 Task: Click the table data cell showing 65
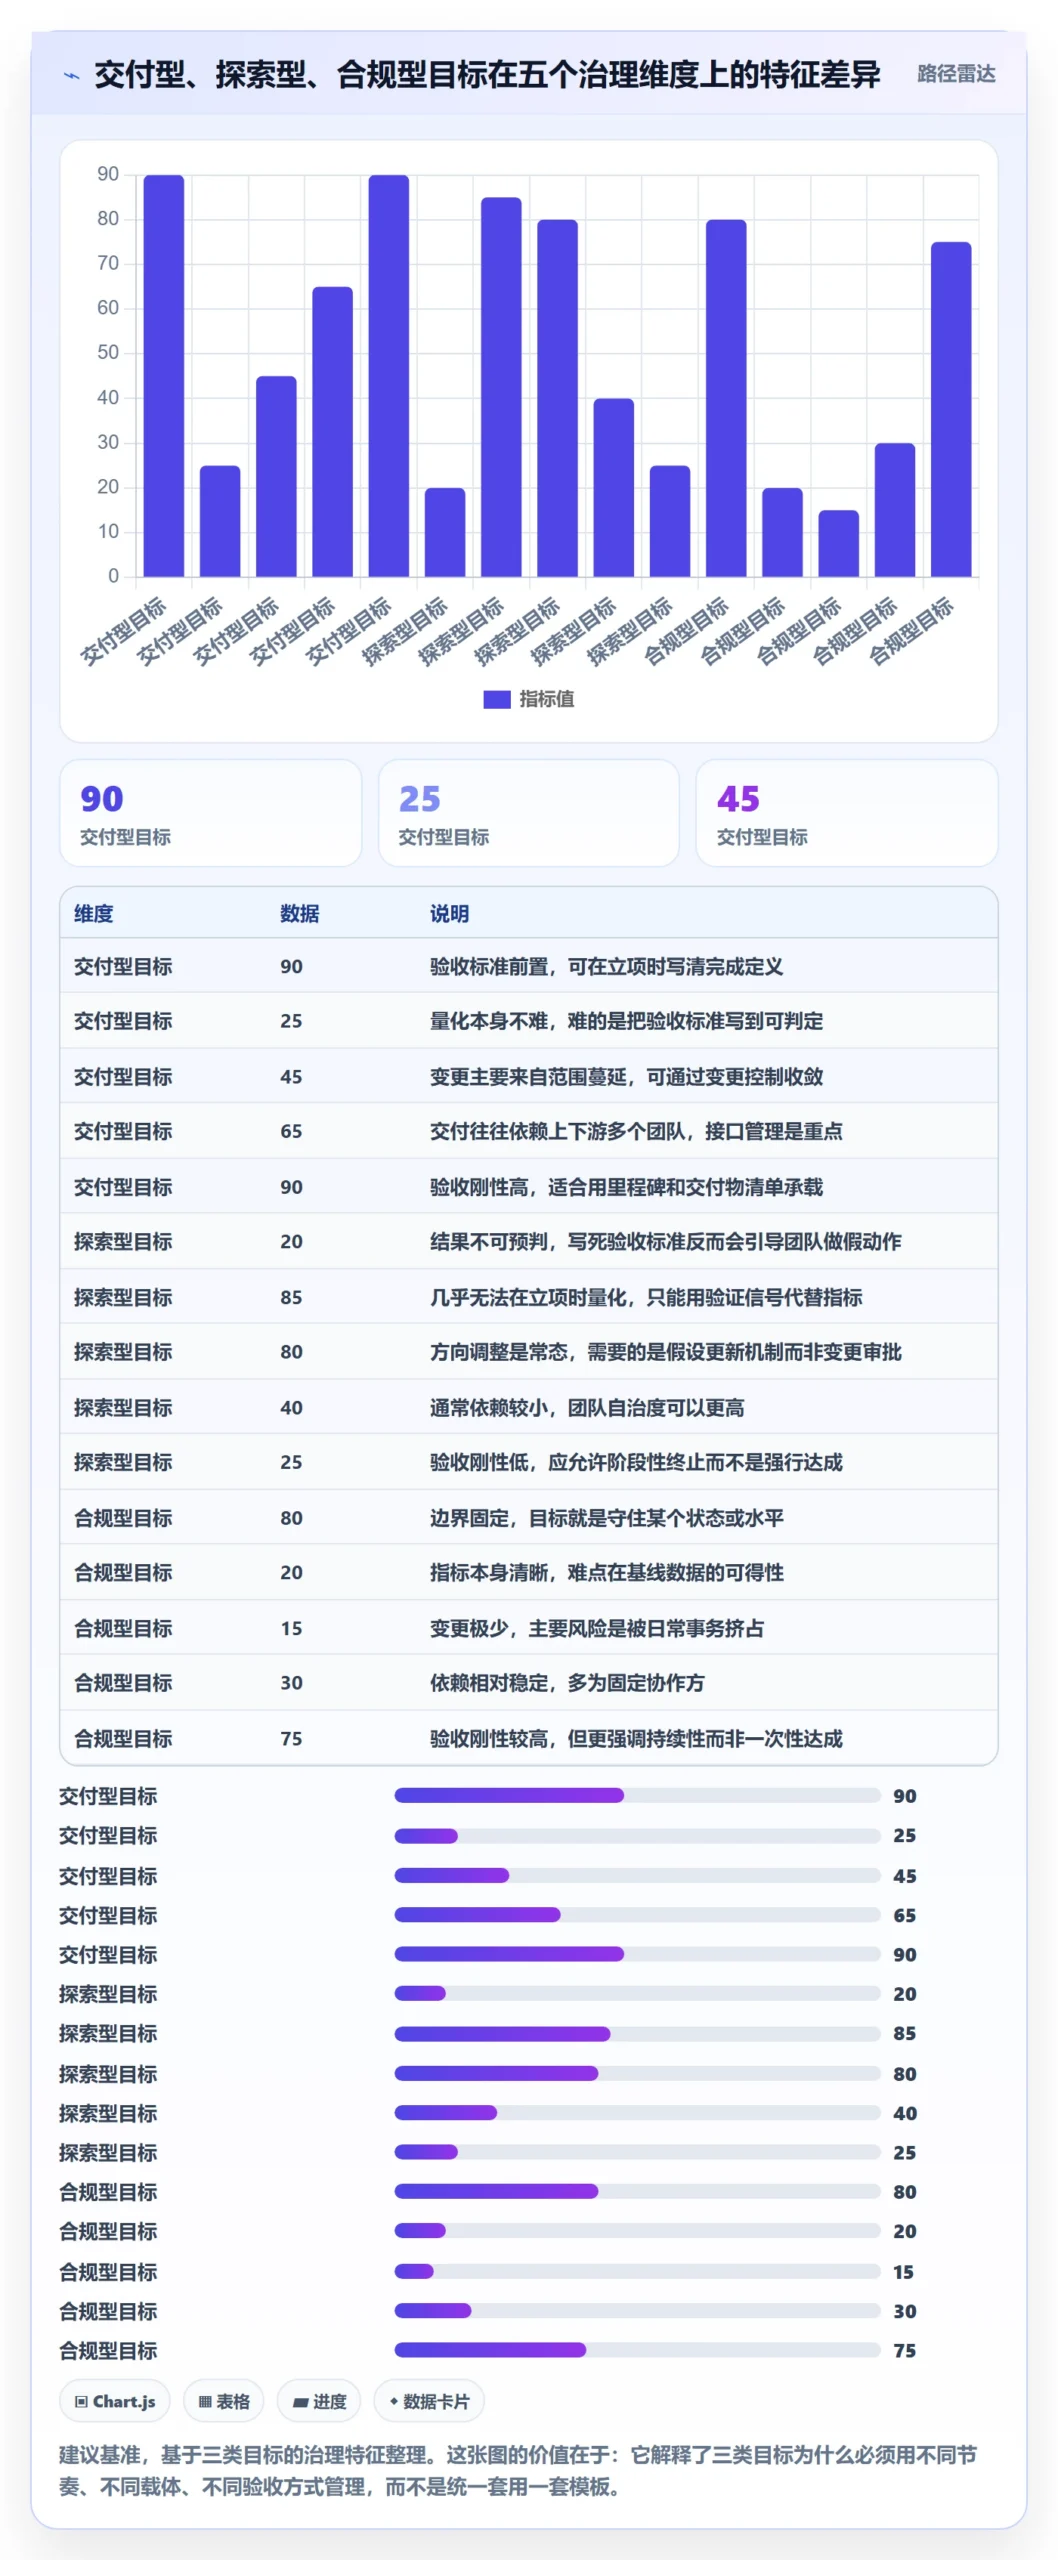291,1131
